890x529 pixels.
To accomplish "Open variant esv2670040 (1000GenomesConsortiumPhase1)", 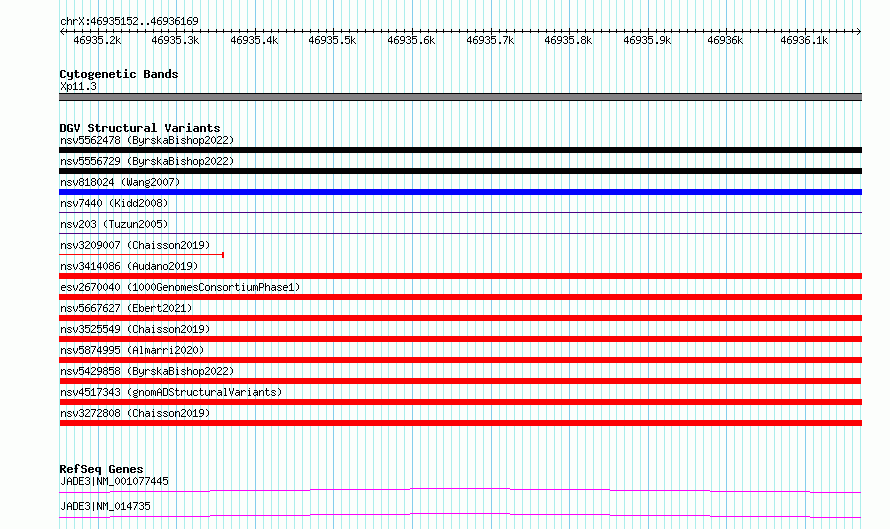I will pyautogui.click(x=180, y=287).
